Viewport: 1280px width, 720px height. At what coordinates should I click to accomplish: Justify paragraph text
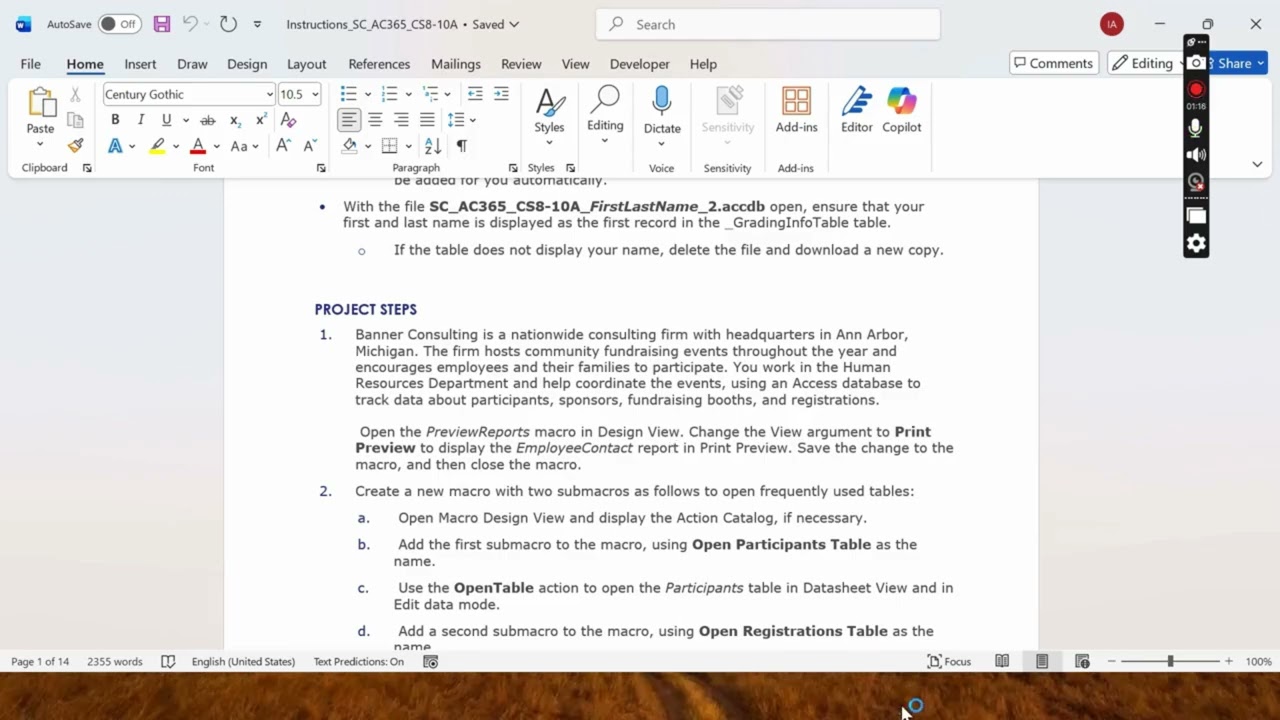coord(427,120)
